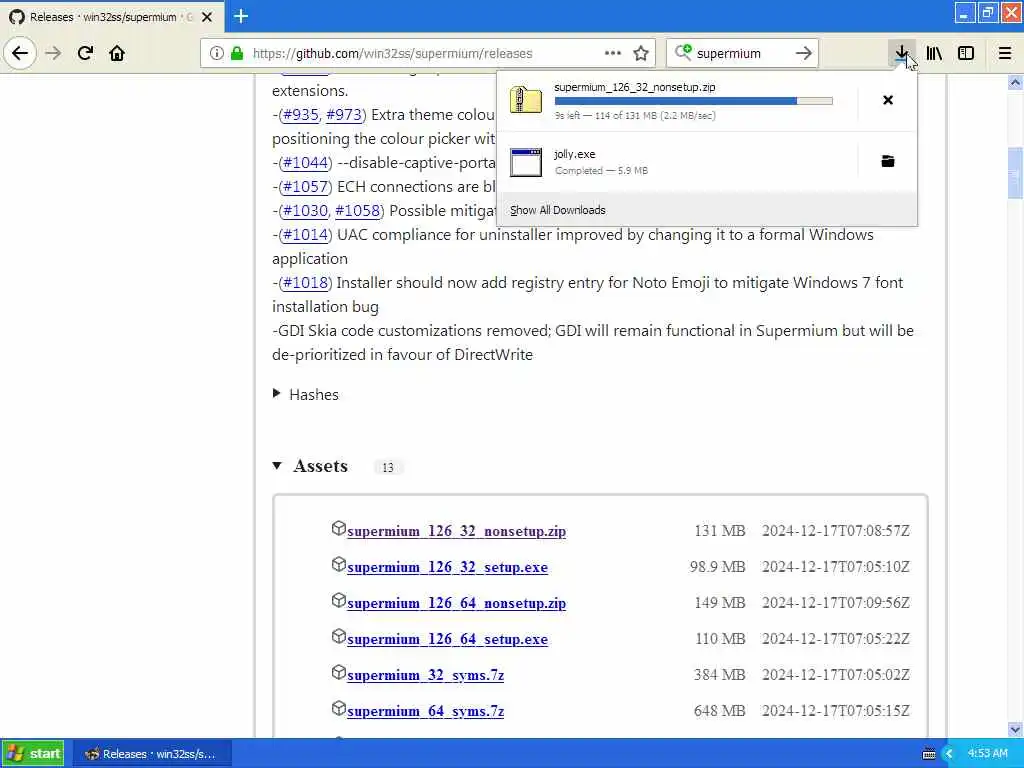Image resolution: width=1024 pixels, height=768 pixels.
Task: Click the page scrollbar down arrow
Action: tap(1015, 729)
